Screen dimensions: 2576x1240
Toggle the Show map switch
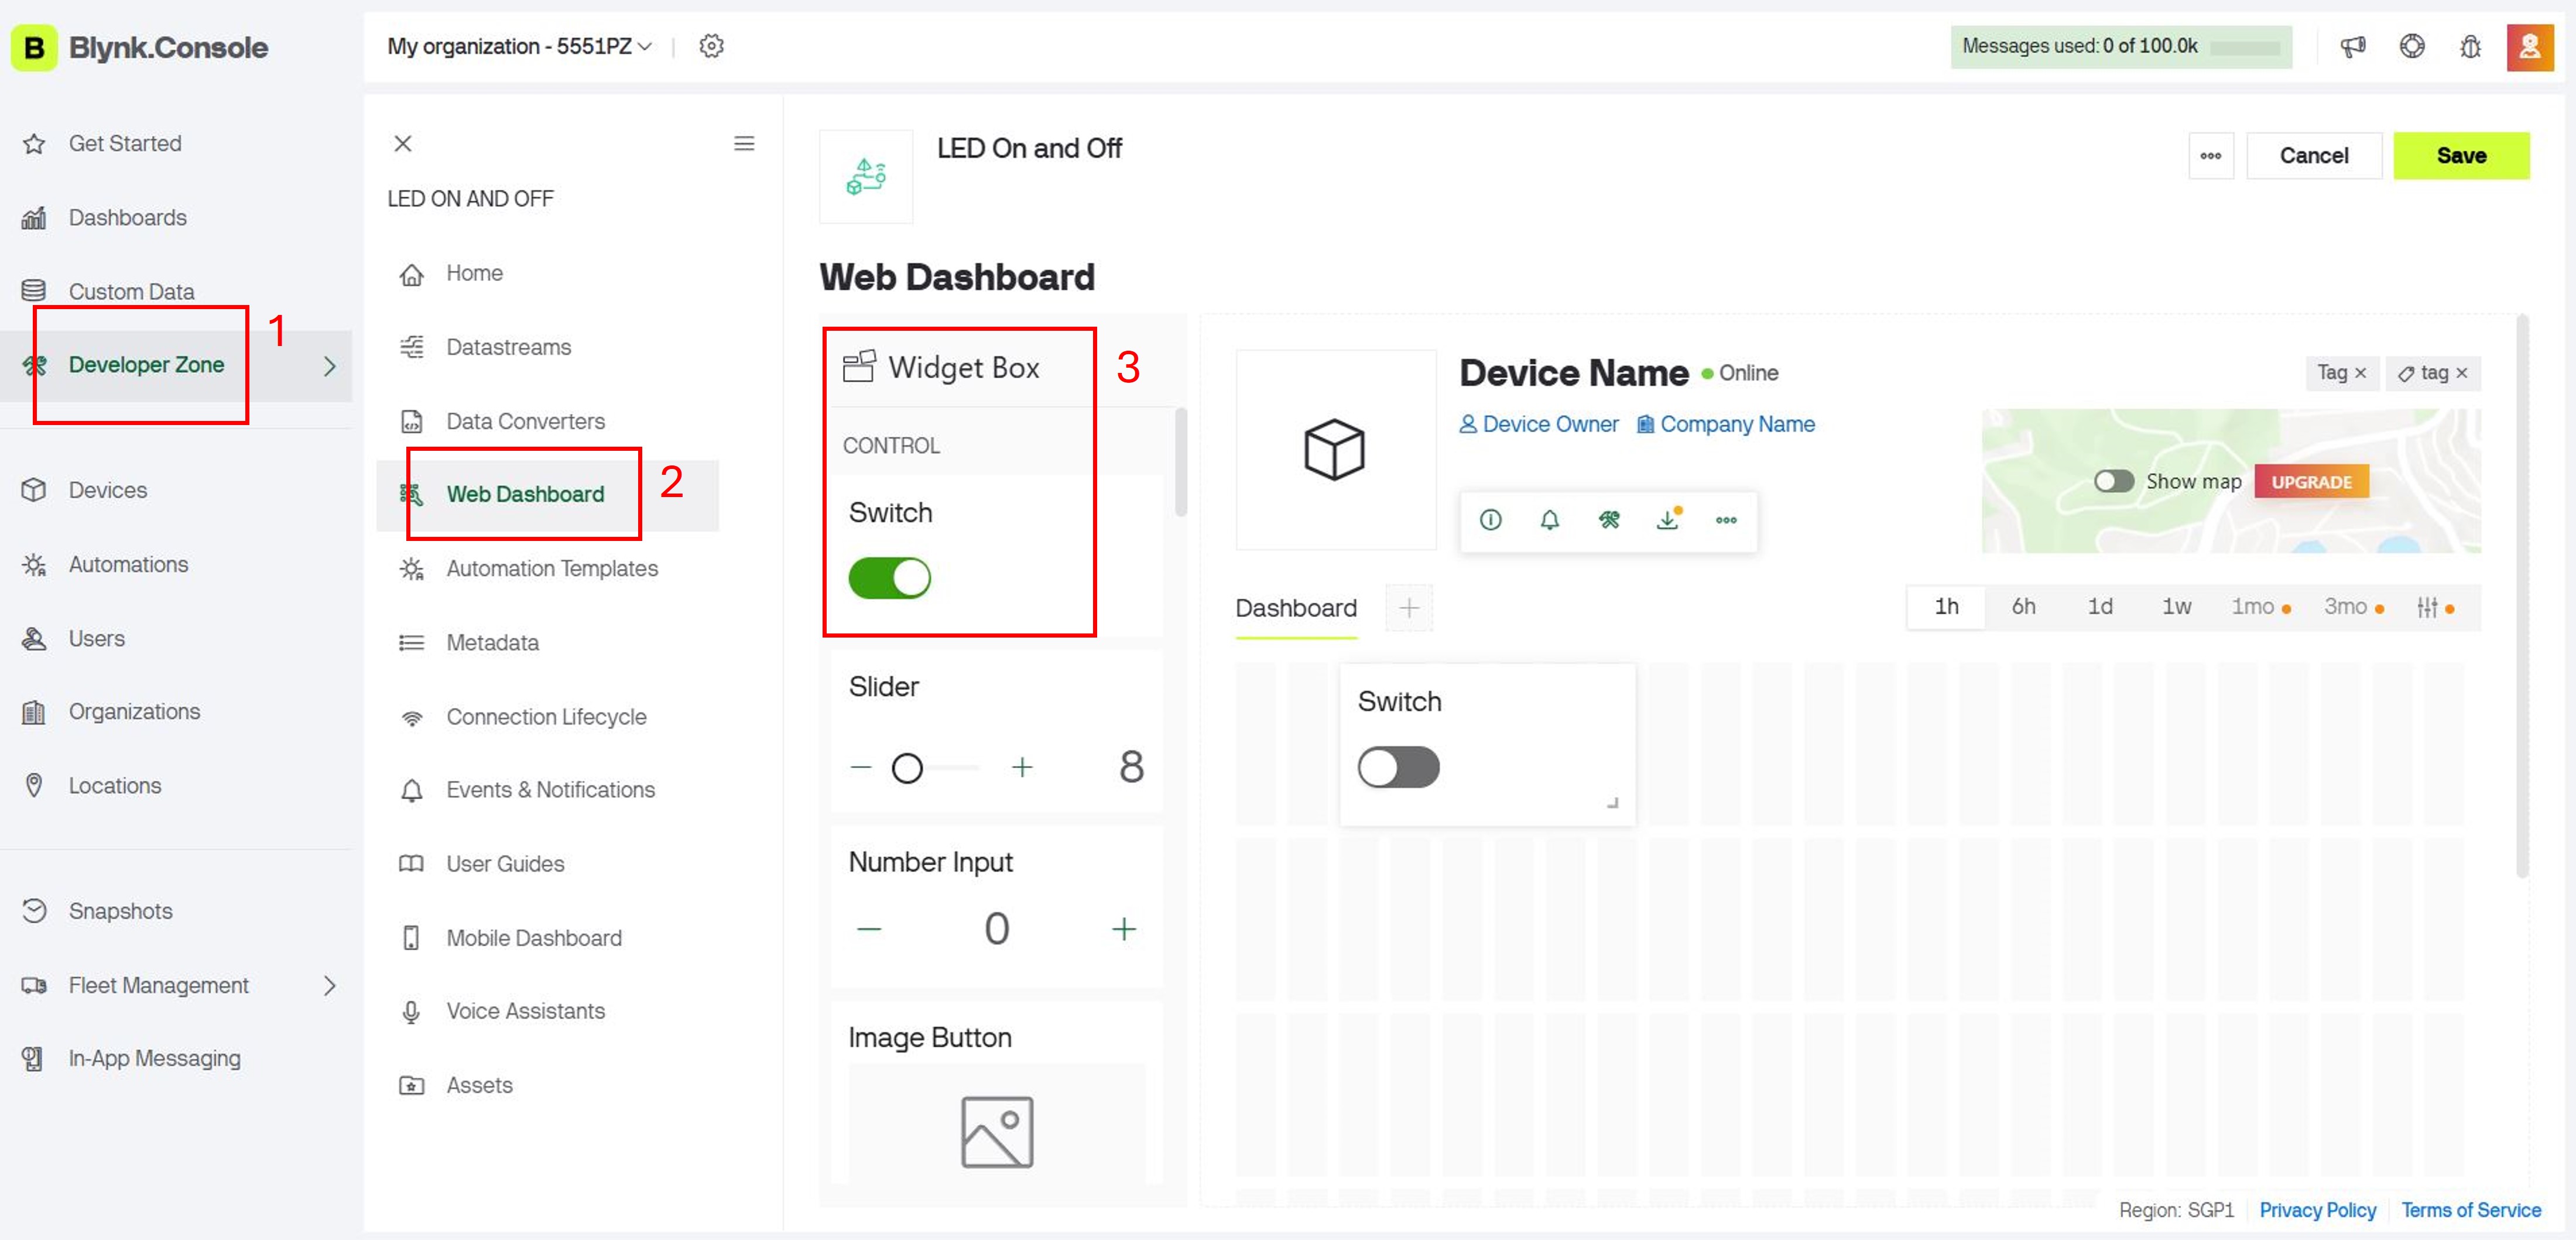point(2113,481)
